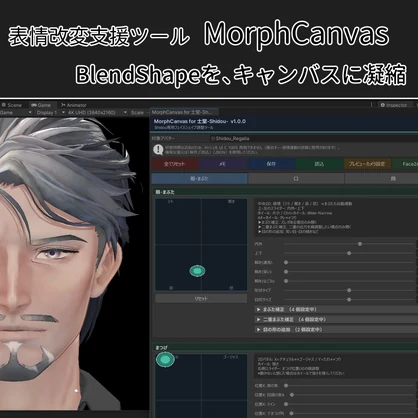Click the green 読込 load button
Viewport: 418px width, 418px height.
click(319, 164)
